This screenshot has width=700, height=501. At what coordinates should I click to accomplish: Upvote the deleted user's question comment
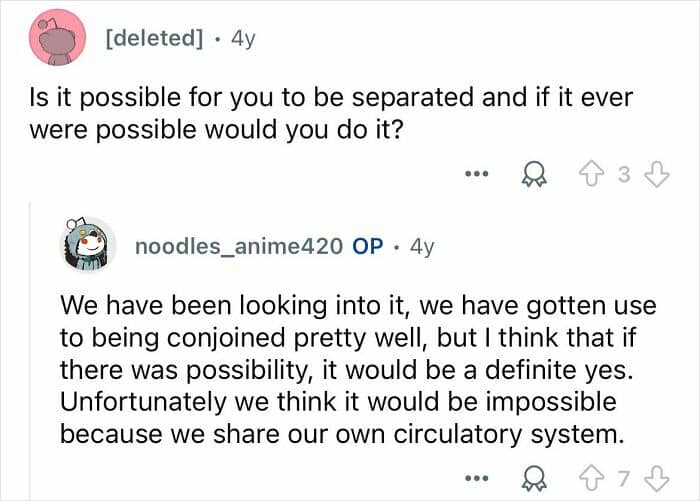(x=590, y=175)
